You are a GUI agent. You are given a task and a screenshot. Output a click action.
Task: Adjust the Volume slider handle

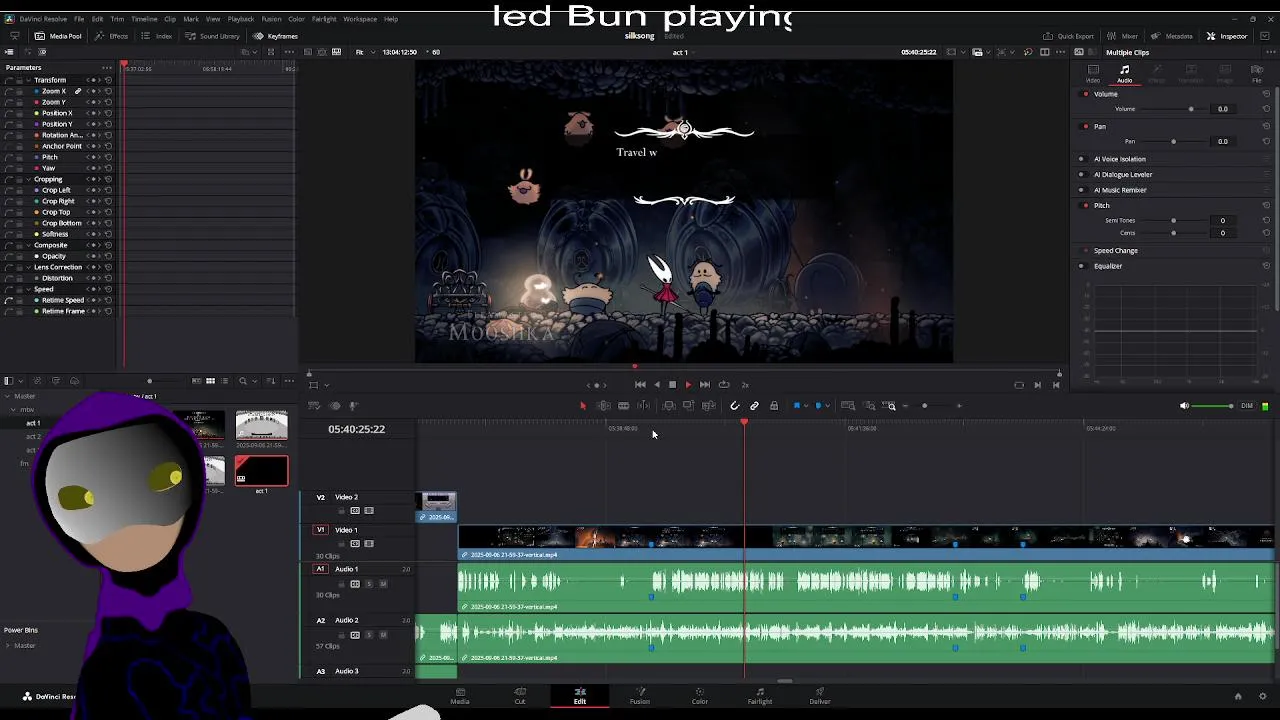(1190, 109)
